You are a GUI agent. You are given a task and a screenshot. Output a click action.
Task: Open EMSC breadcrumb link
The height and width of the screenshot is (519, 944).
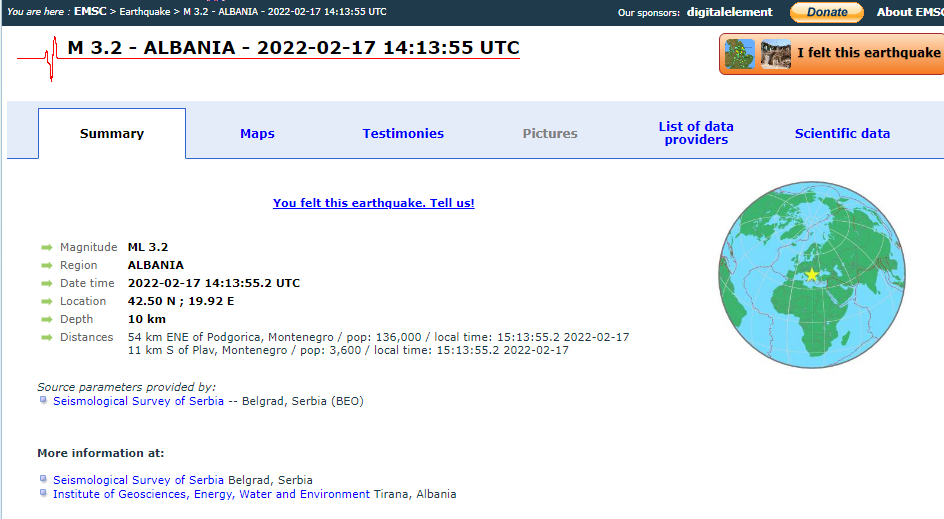(90, 12)
